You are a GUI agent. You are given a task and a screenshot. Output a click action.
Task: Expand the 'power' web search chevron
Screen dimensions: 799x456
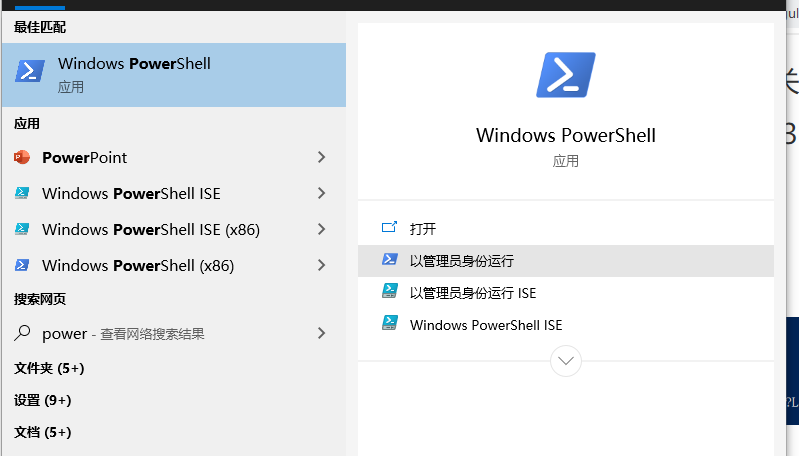point(321,333)
